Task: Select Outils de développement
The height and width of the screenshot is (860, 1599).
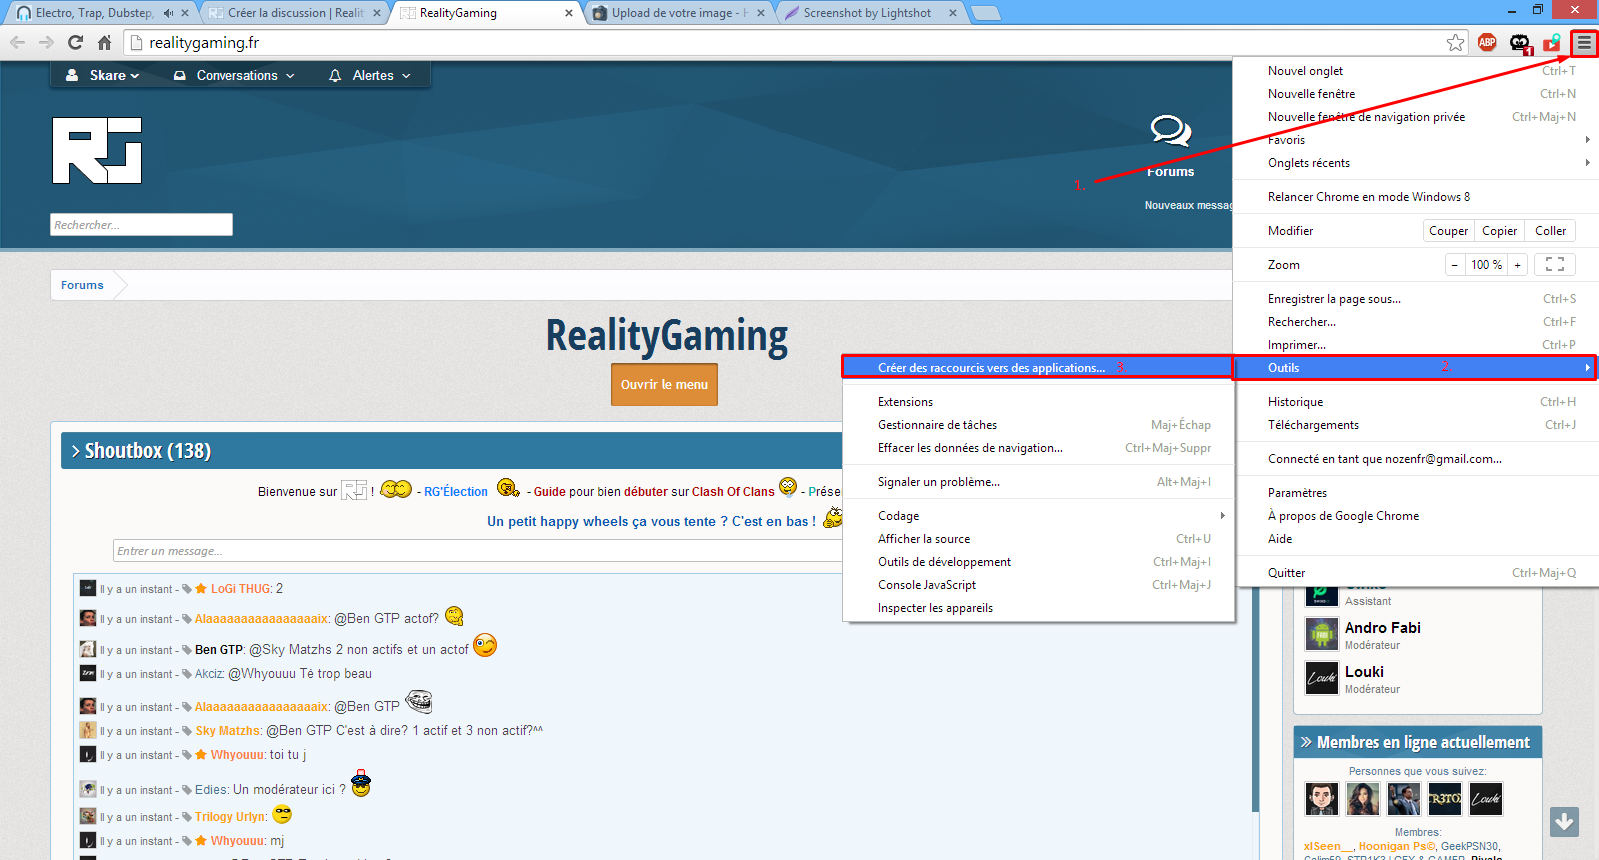Action: point(1038,562)
